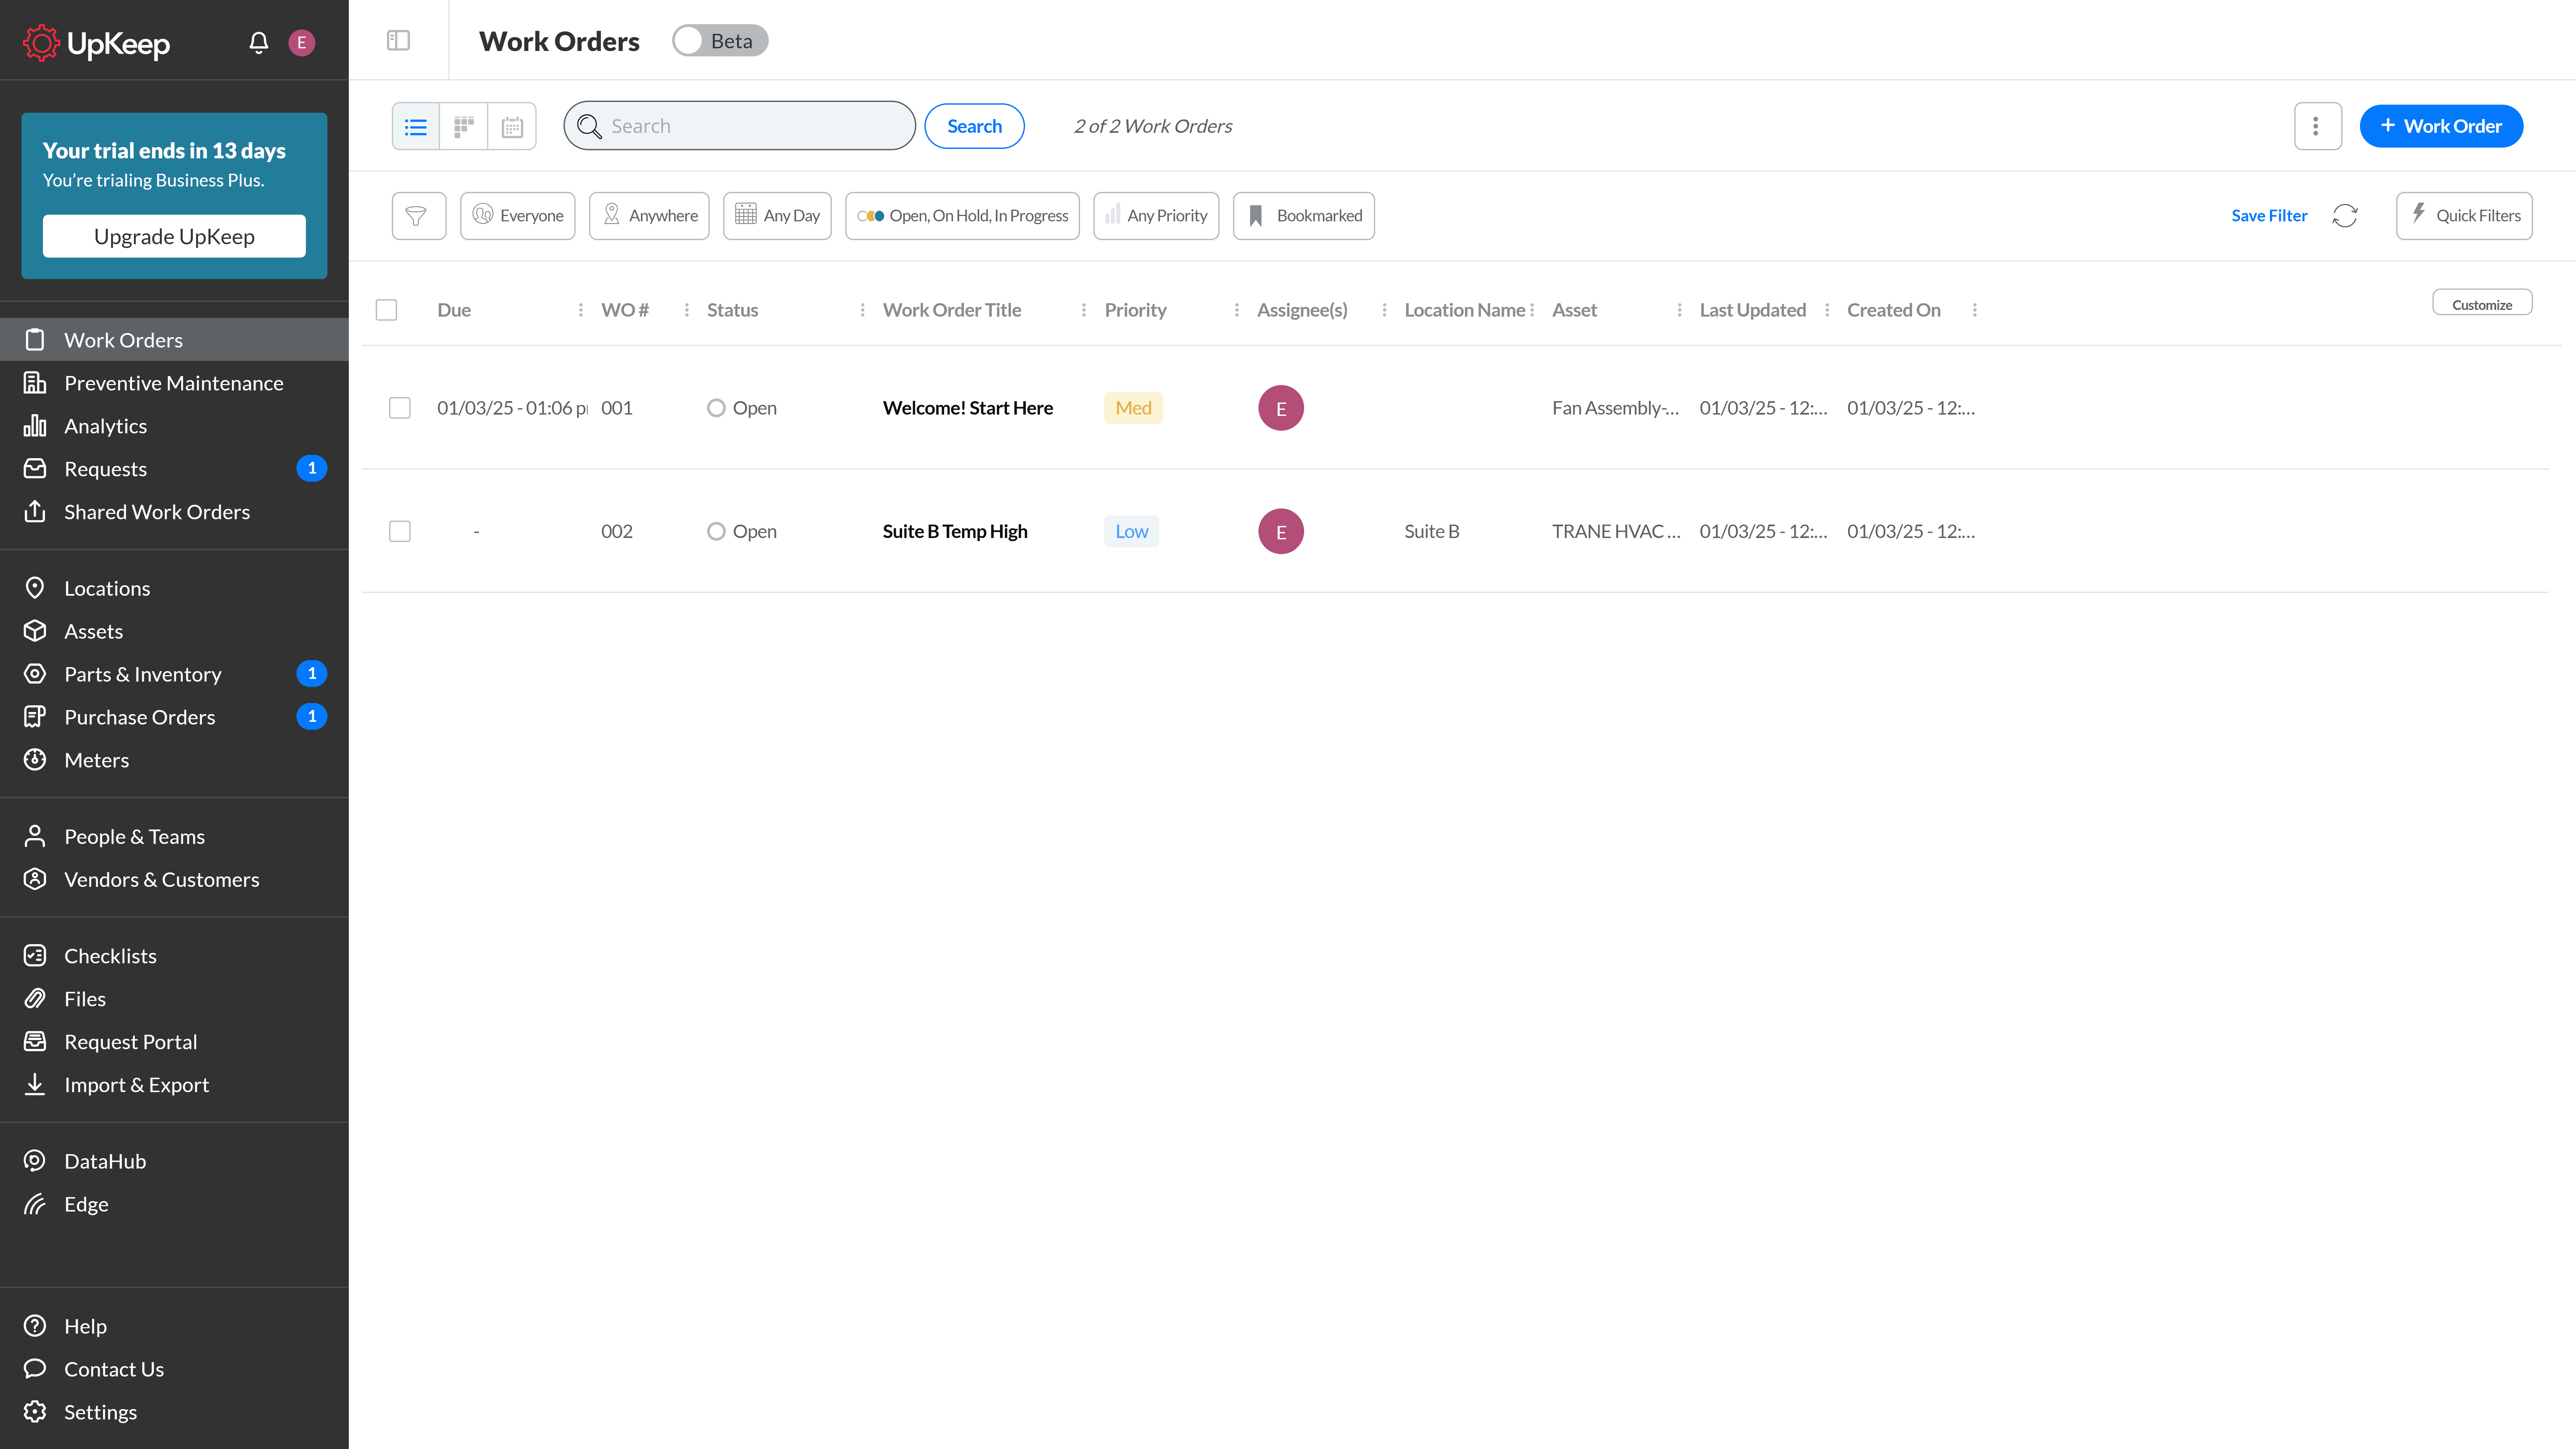Click Open status circle for work order 002
The image size is (2576, 1449).
[716, 531]
